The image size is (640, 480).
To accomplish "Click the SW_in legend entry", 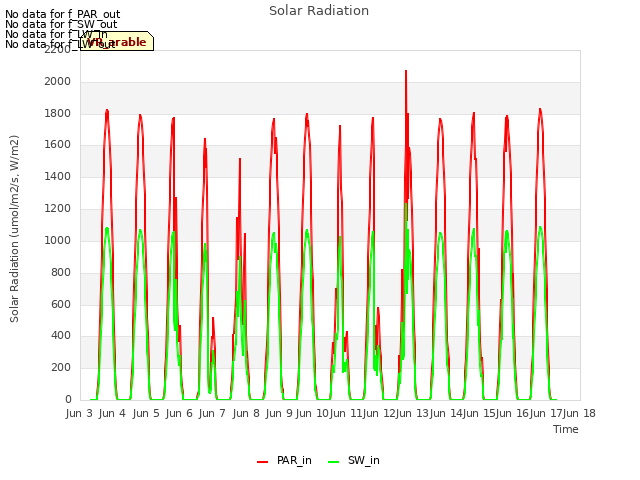I will [353, 460].
